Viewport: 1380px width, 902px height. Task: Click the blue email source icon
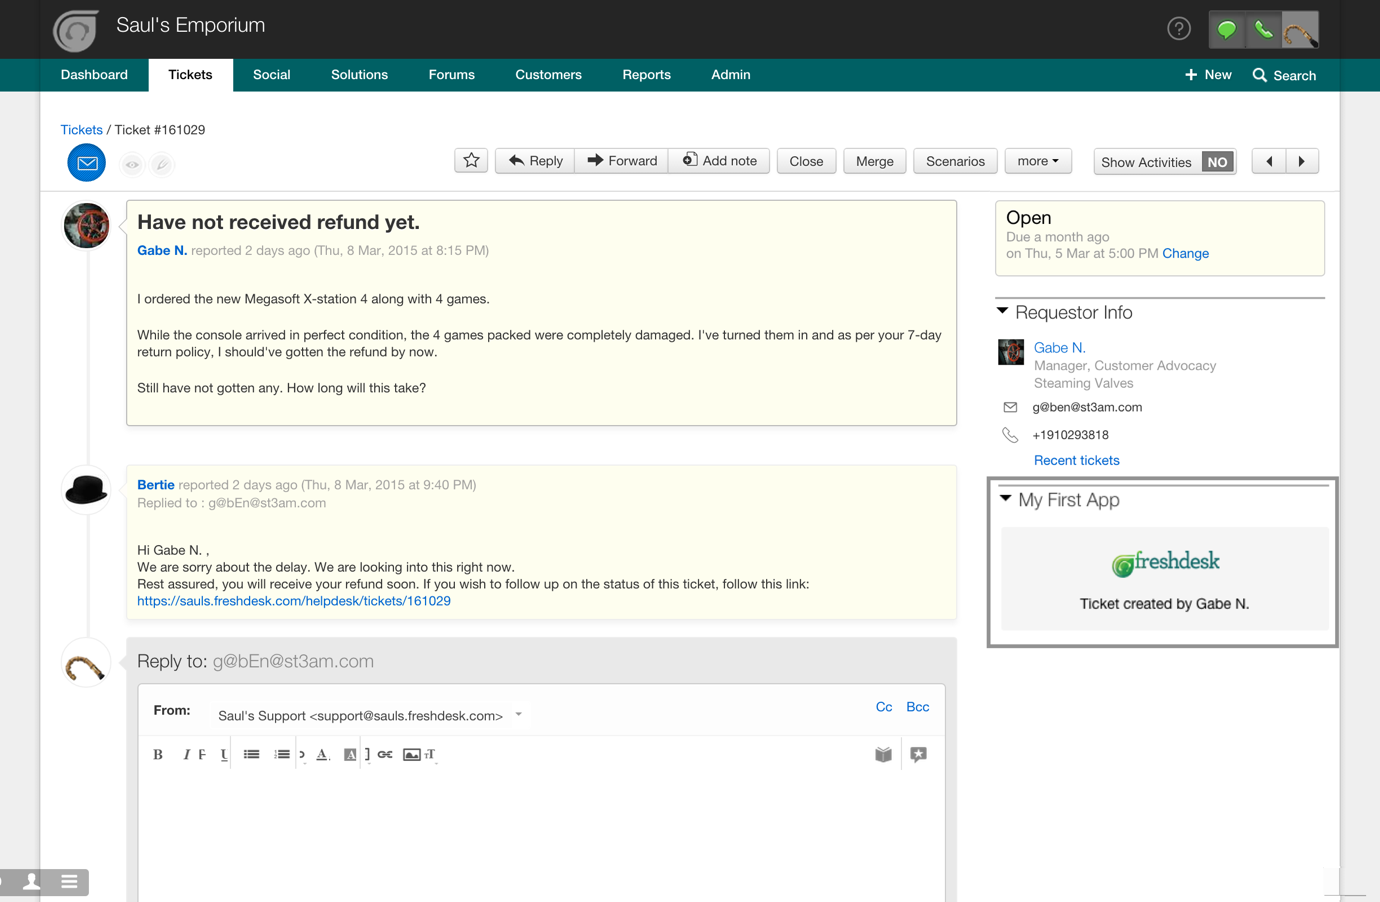[87, 163]
